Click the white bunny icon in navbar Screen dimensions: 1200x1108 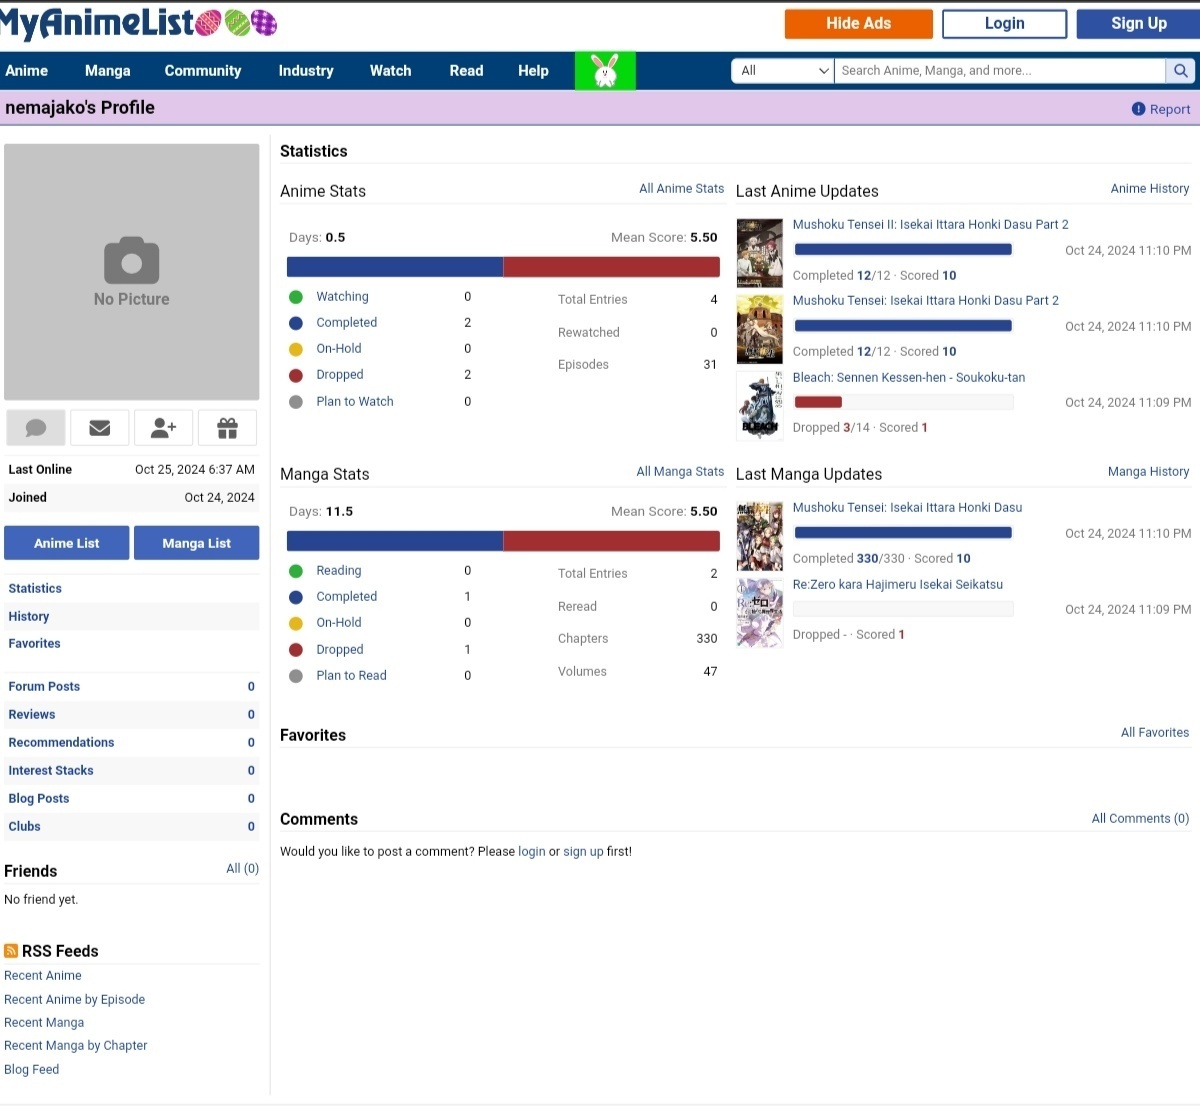click(x=605, y=71)
